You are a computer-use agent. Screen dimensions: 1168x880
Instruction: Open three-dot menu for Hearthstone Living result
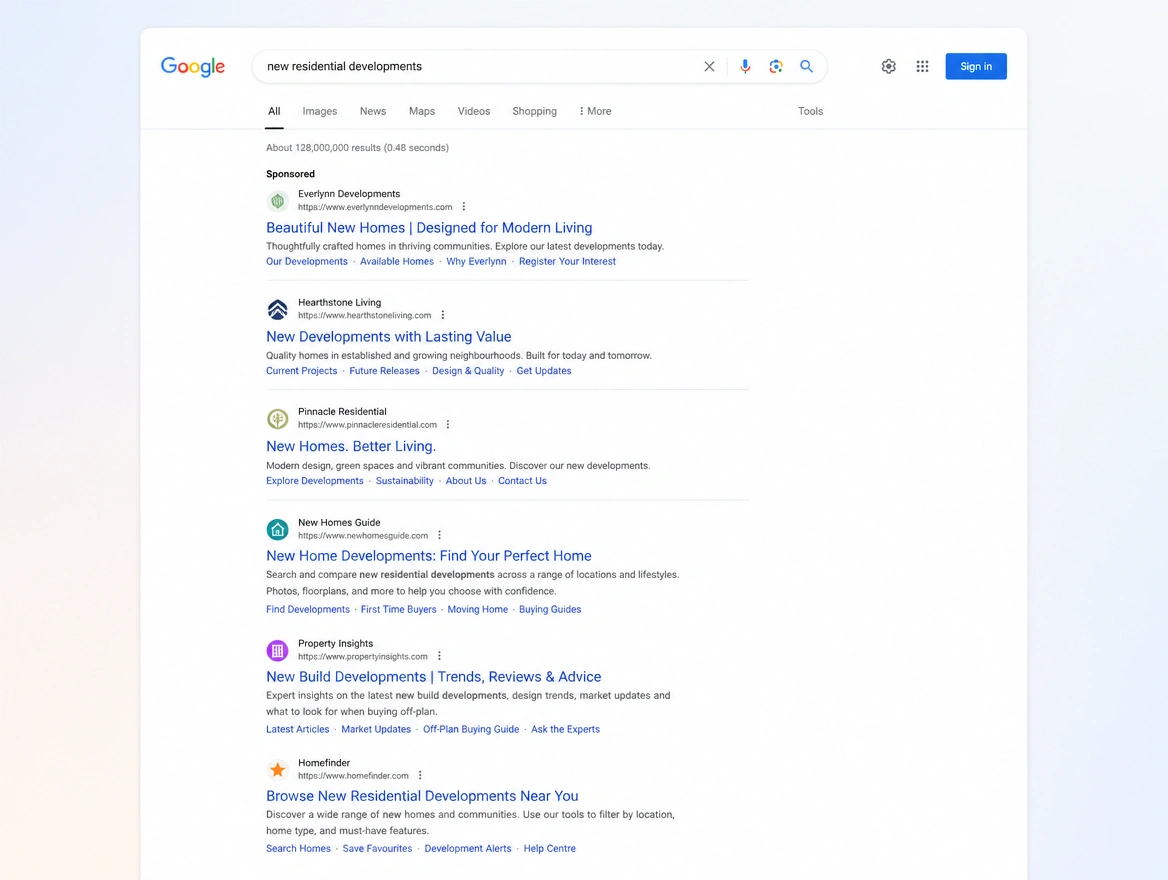pyautogui.click(x=442, y=315)
